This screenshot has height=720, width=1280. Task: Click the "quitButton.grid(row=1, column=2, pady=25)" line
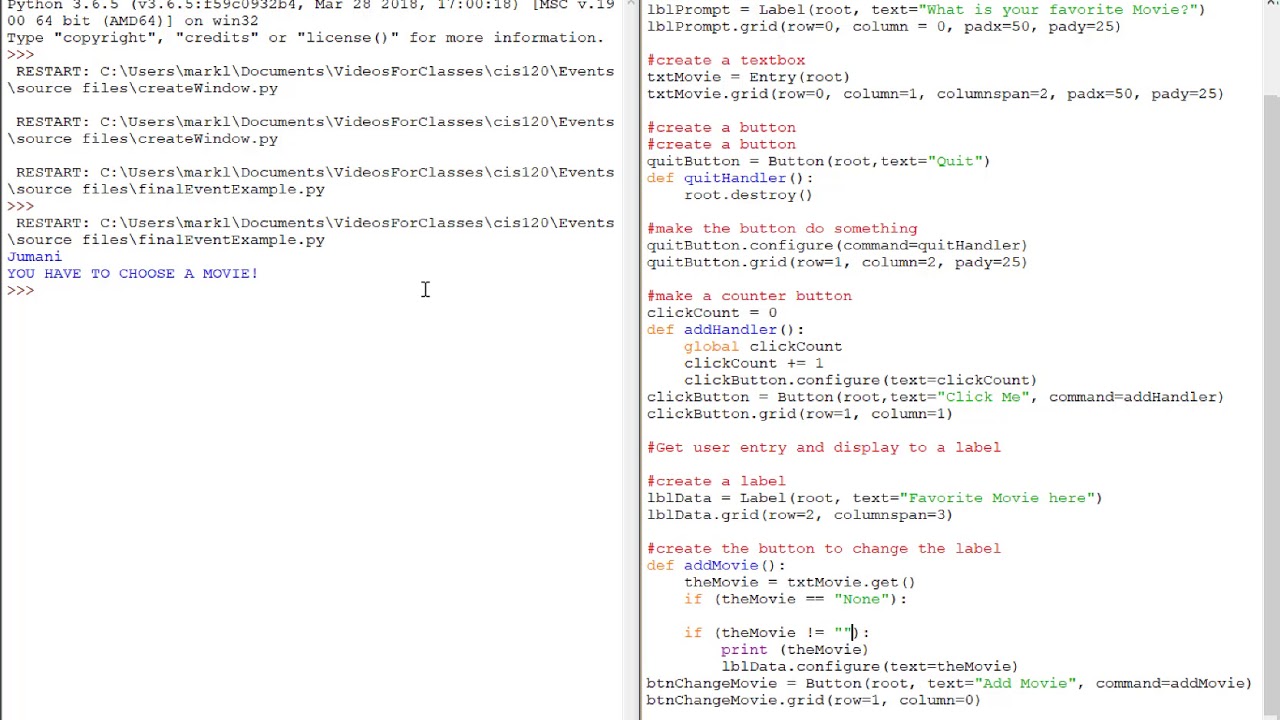click(837, 262)
